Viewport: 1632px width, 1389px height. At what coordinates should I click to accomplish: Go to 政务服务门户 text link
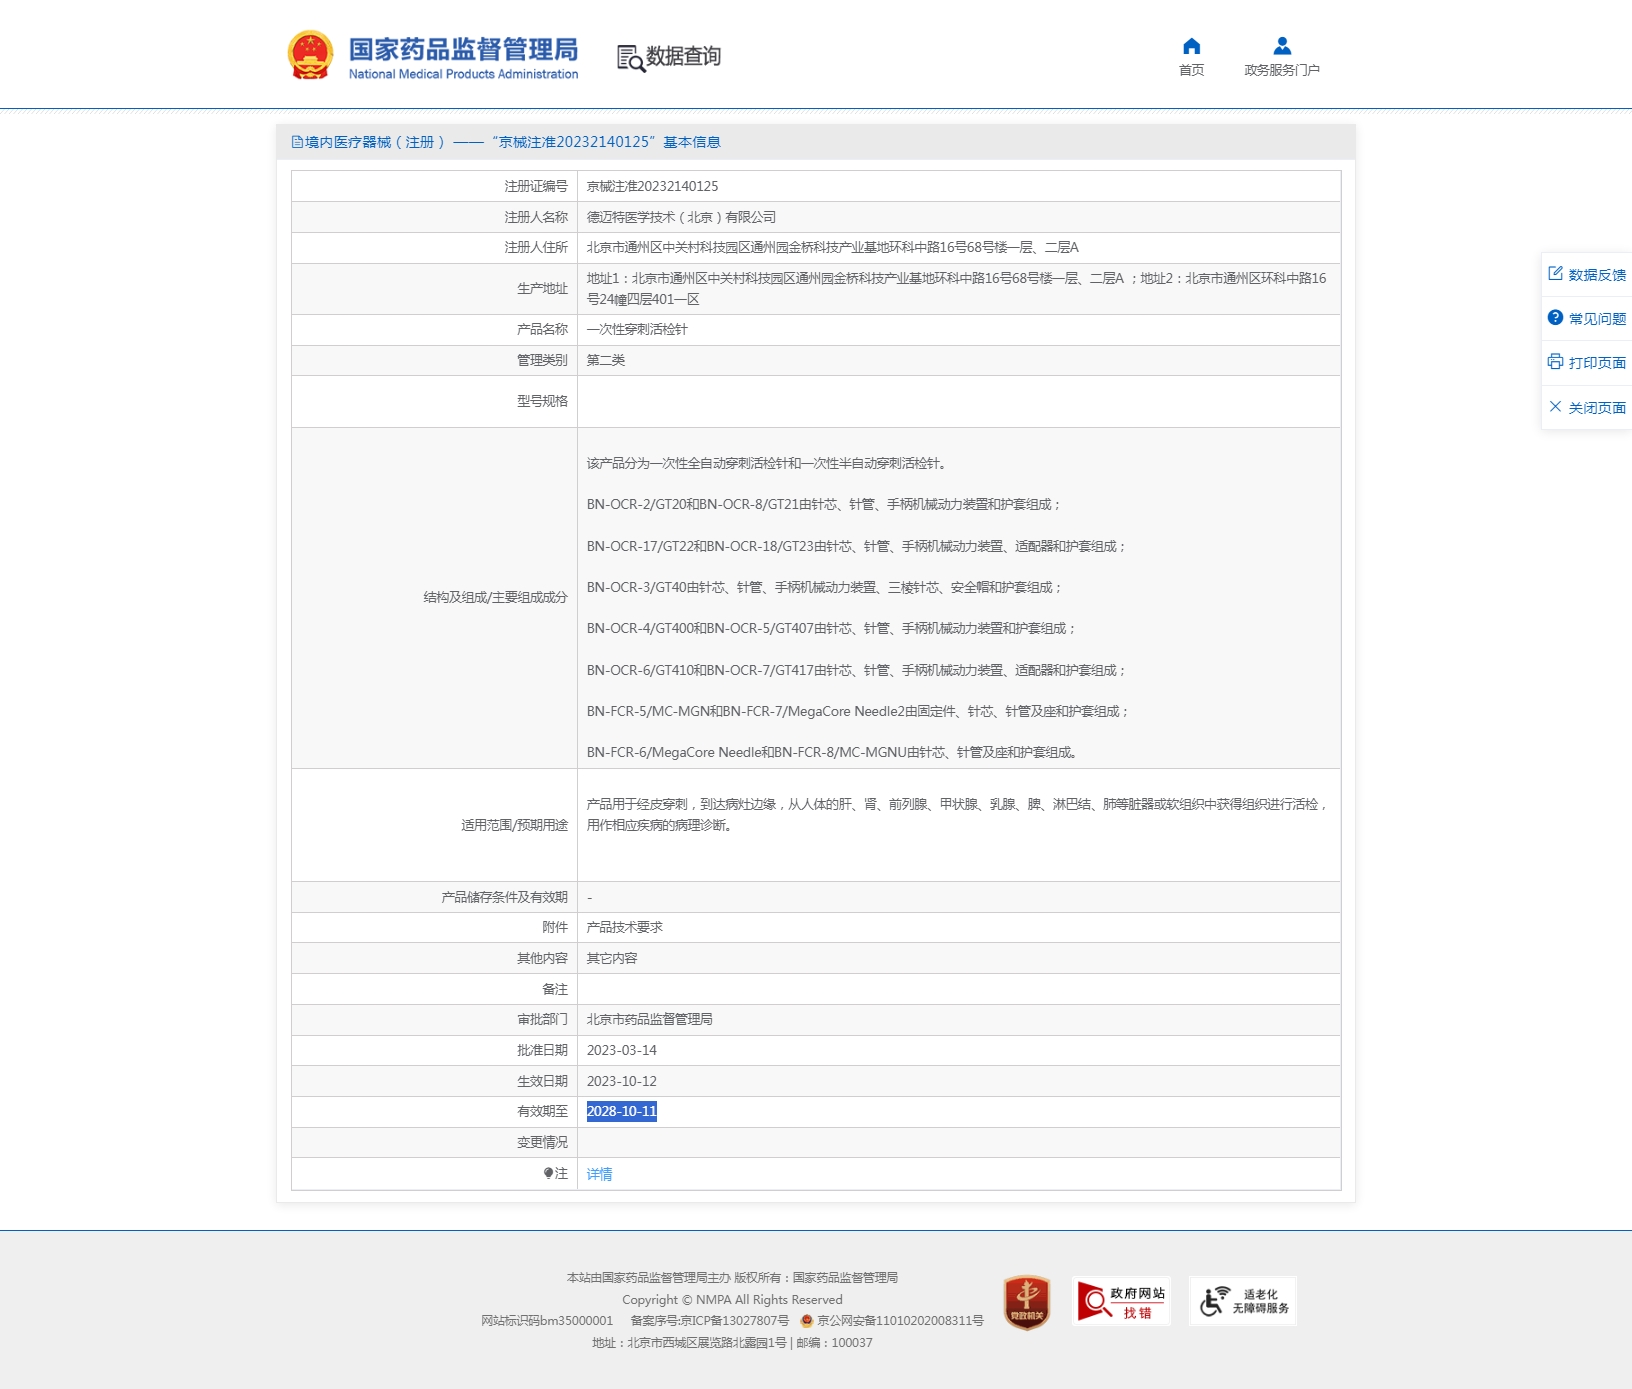click(1282, 70)
